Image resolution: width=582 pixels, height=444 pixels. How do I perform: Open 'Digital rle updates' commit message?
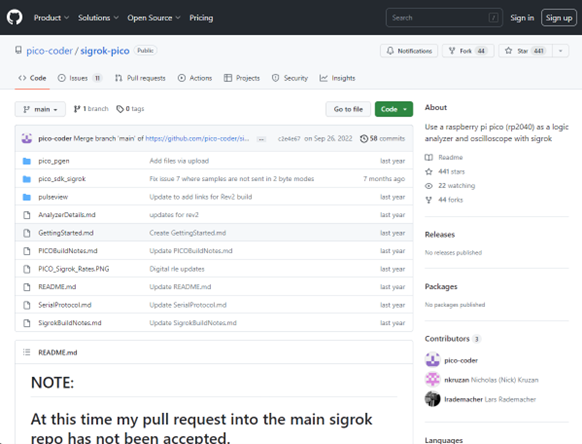pyautogui.click(x=177, y=269)
